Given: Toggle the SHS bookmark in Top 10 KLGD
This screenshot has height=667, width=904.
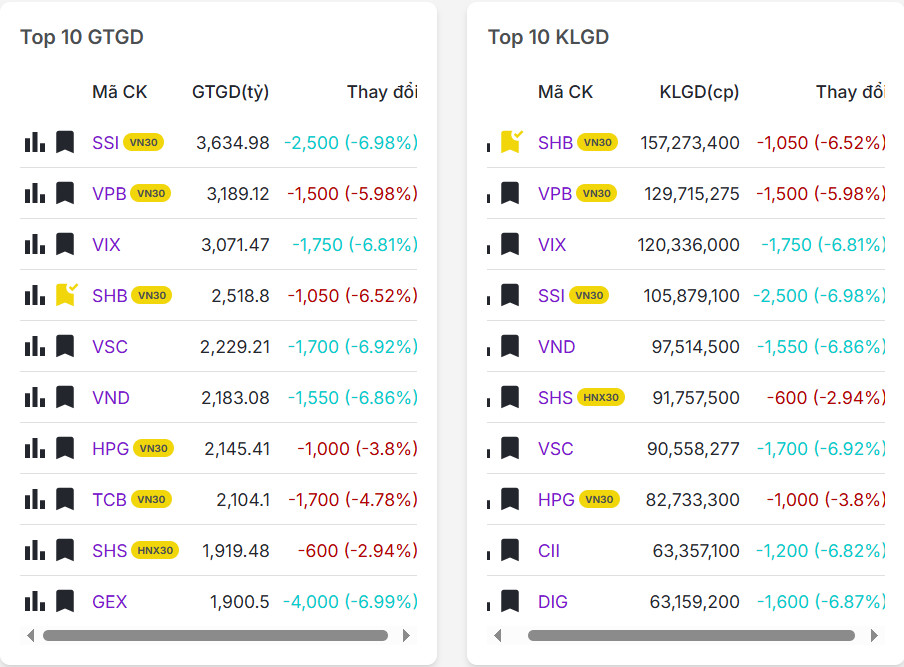Looking at the screenshot, I should pyautogui.click(x=510, y=397).
